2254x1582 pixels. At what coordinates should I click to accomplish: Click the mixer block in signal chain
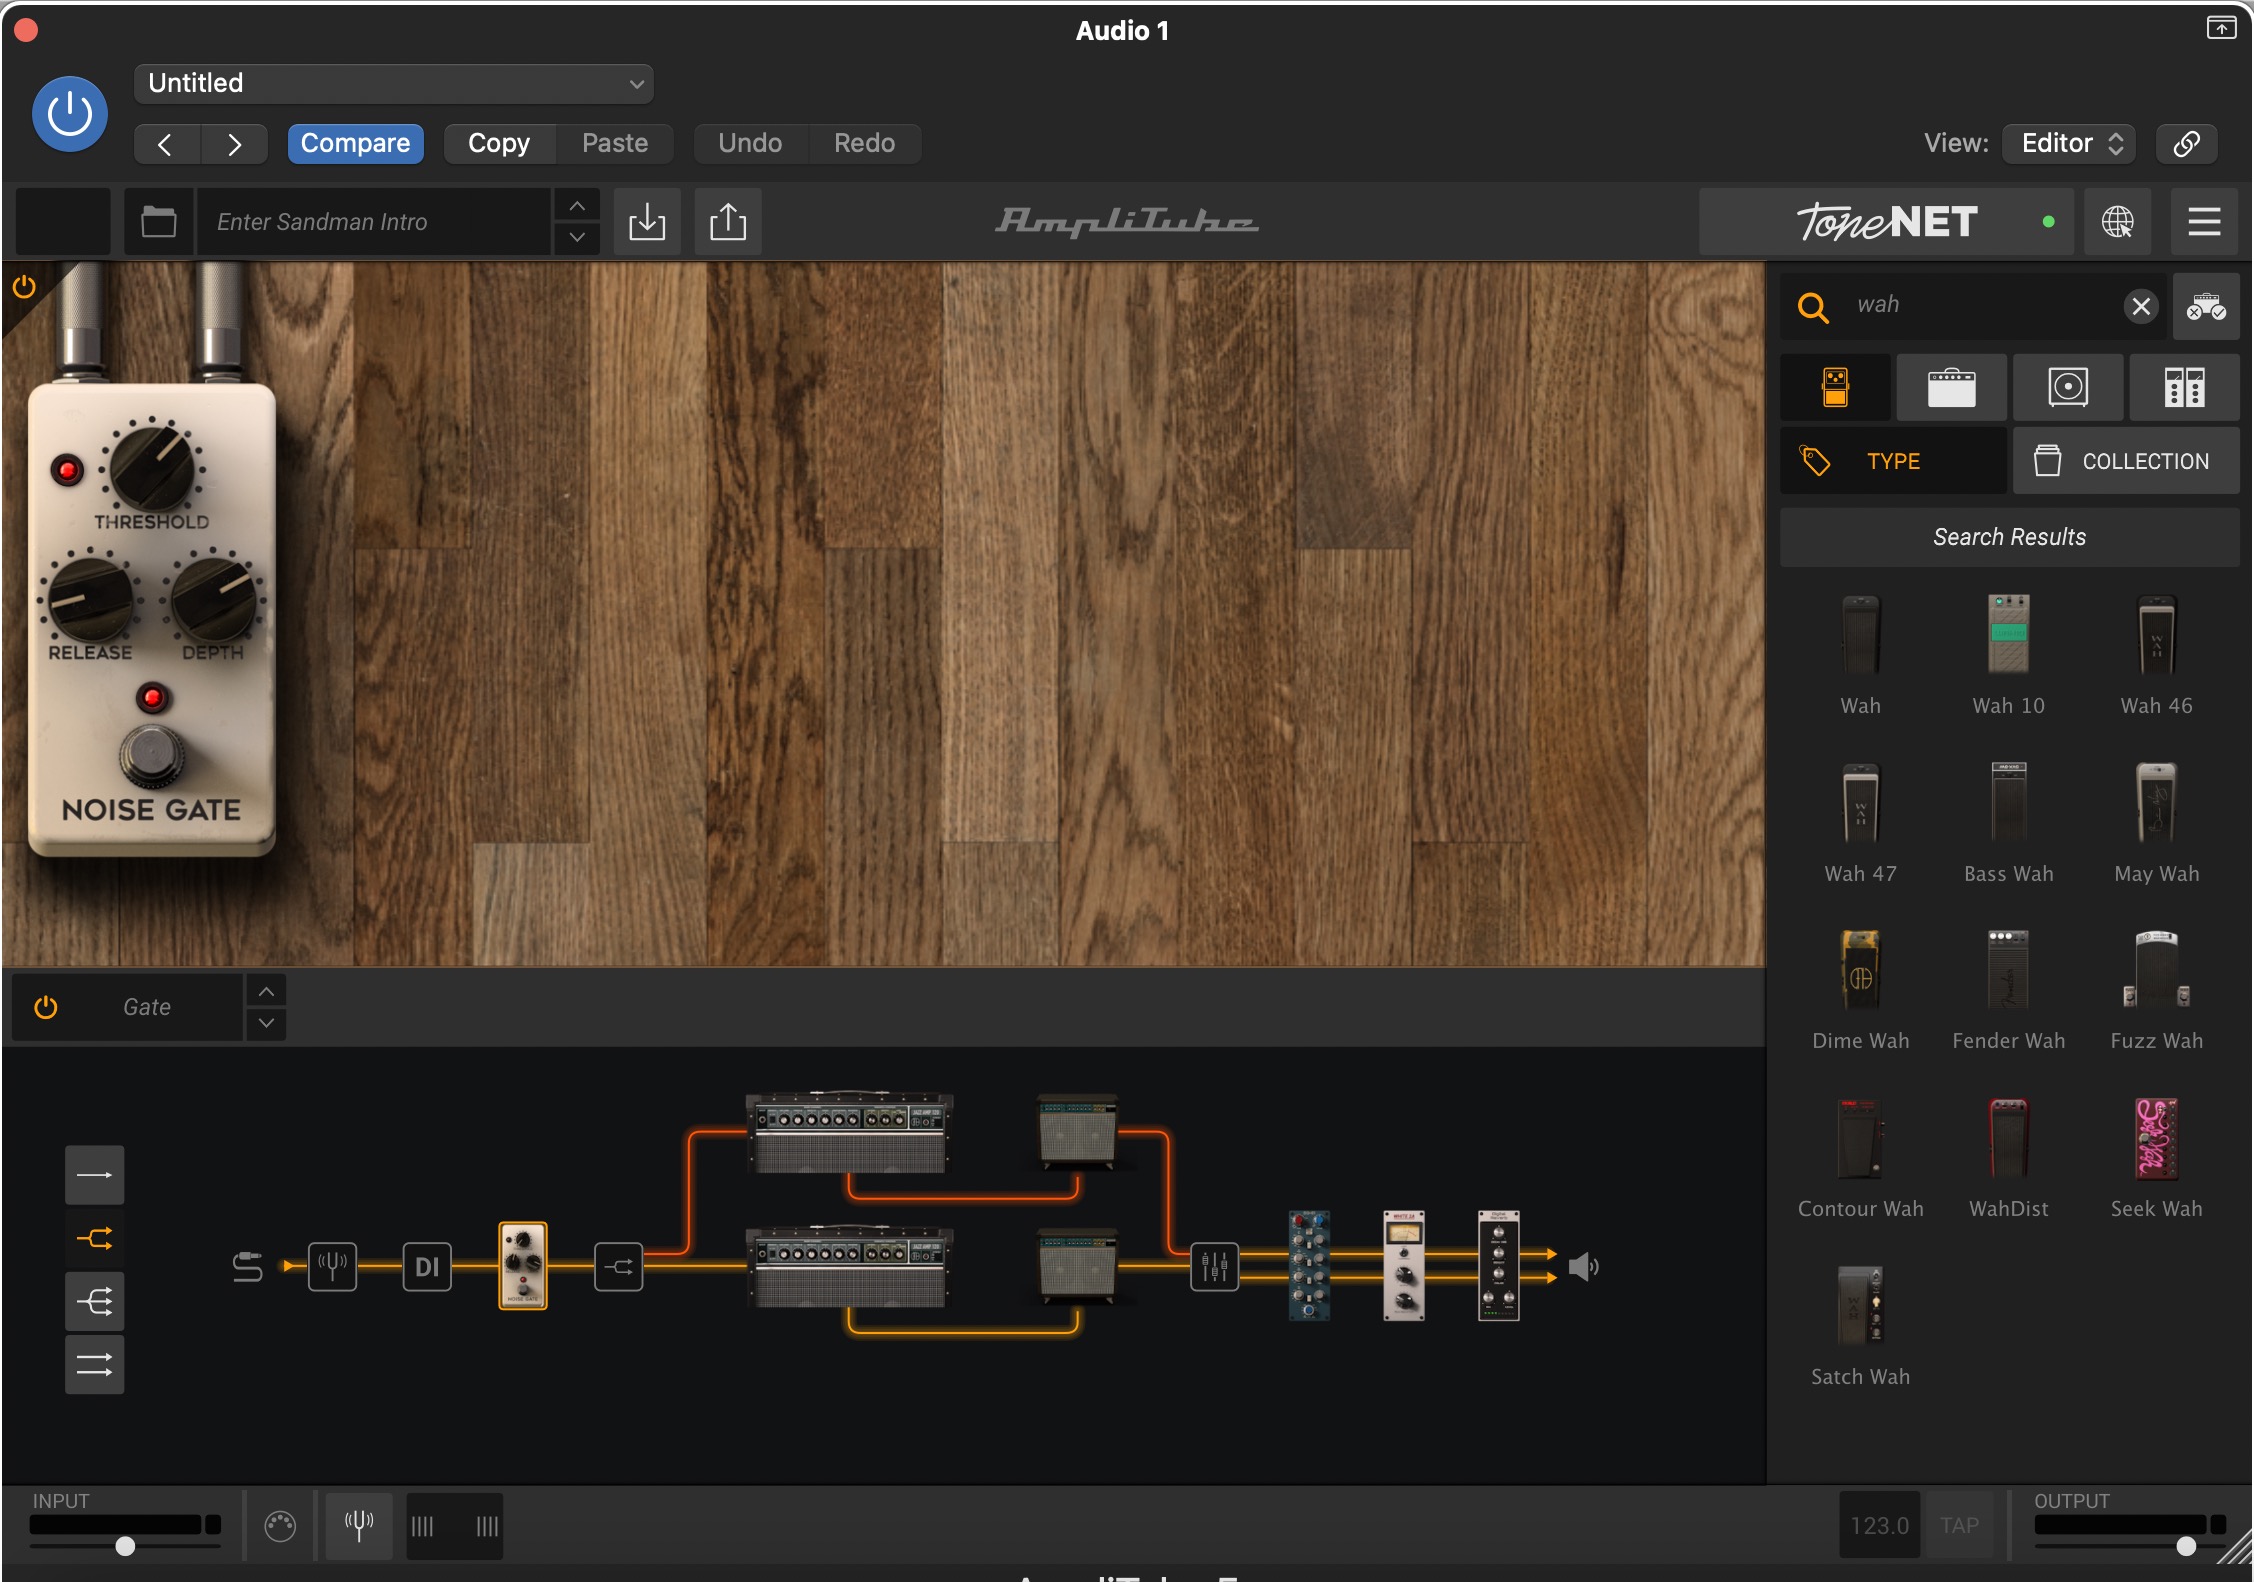(x=1215, y=1267)
